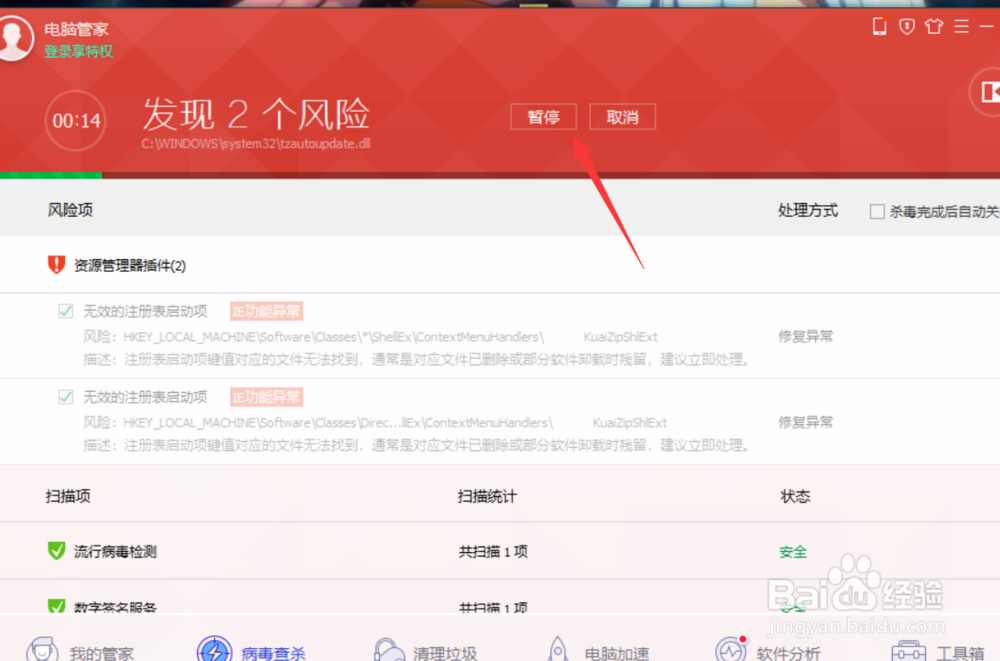Open the skin (shirt) icon
The height and width of the screenshot is (661, 1000).
(934, 26)
